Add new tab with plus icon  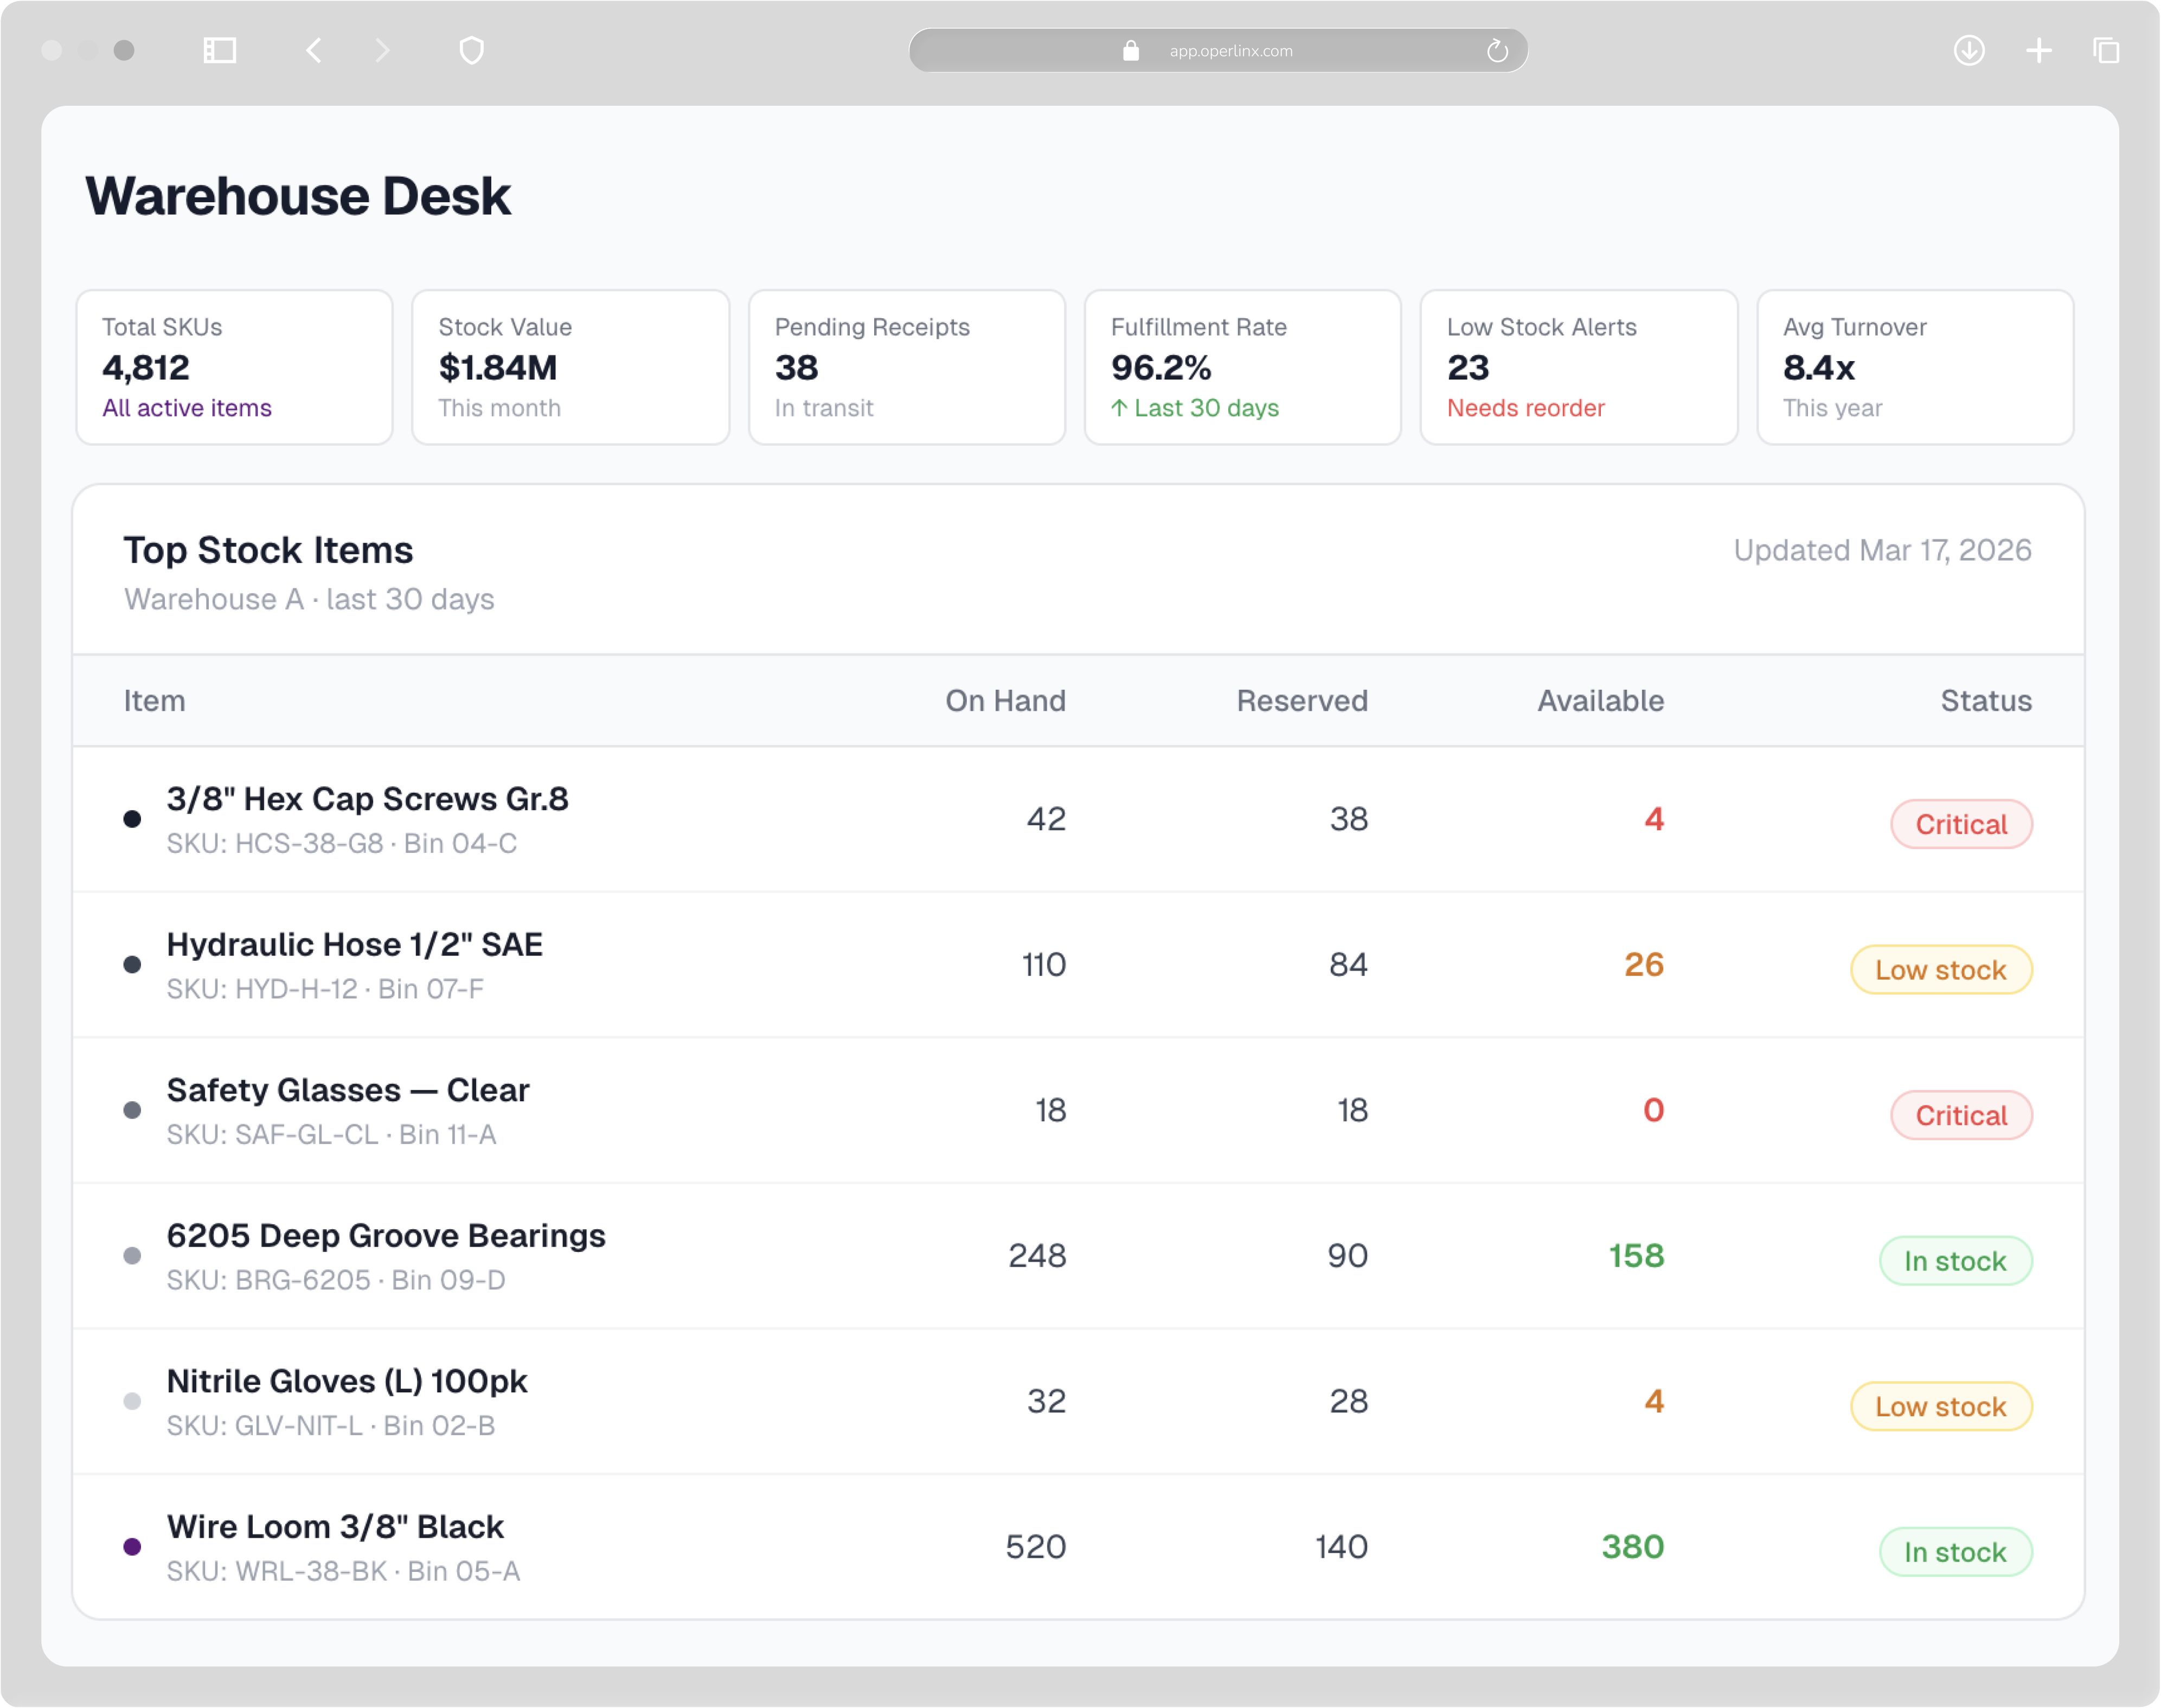[2038, 50]
